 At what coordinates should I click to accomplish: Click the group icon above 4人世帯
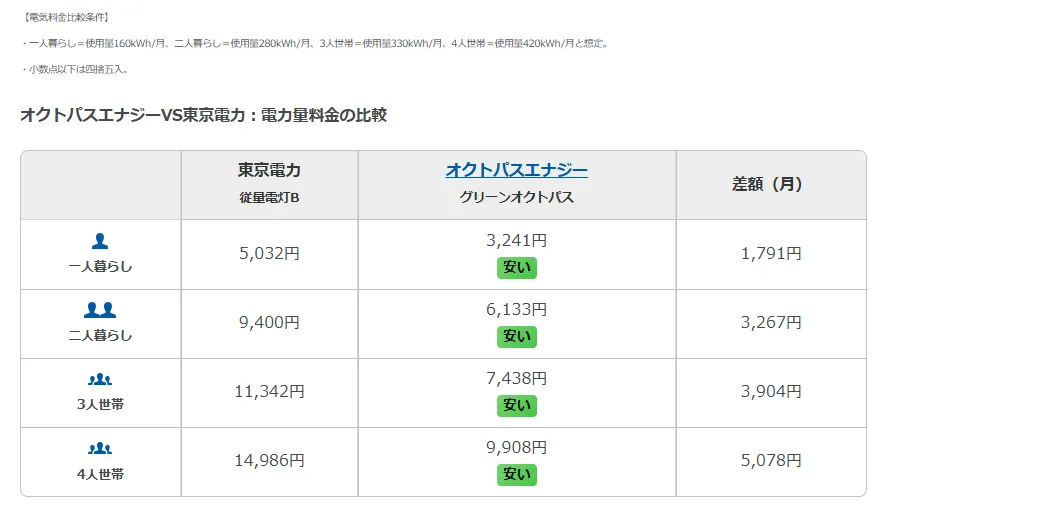pos(100,449)
